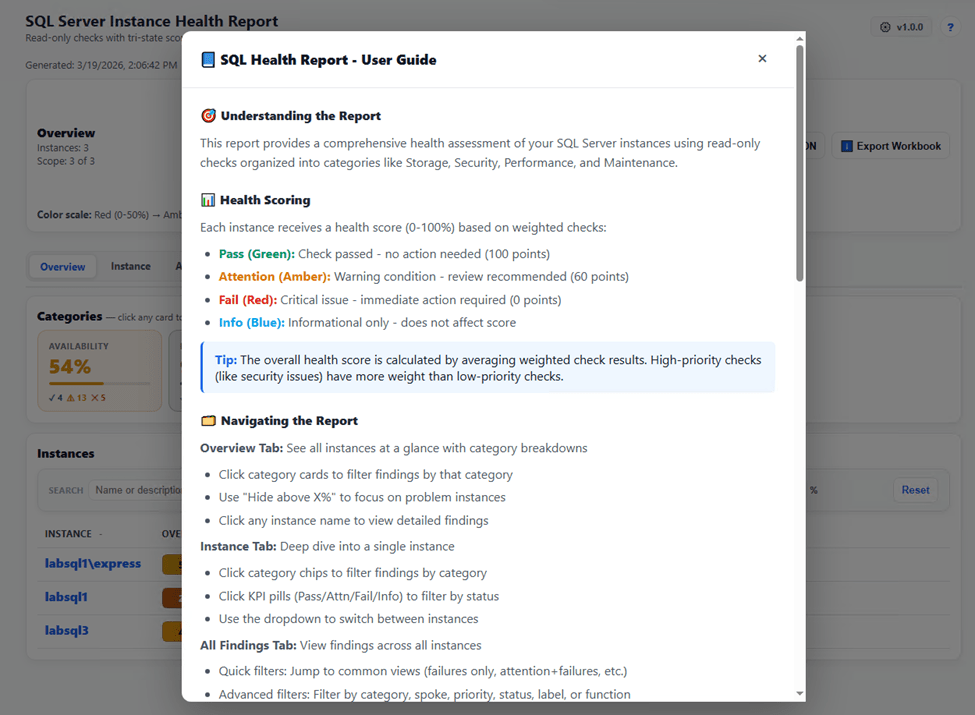Click the Export Workbook button

click(x=890, y=146)
